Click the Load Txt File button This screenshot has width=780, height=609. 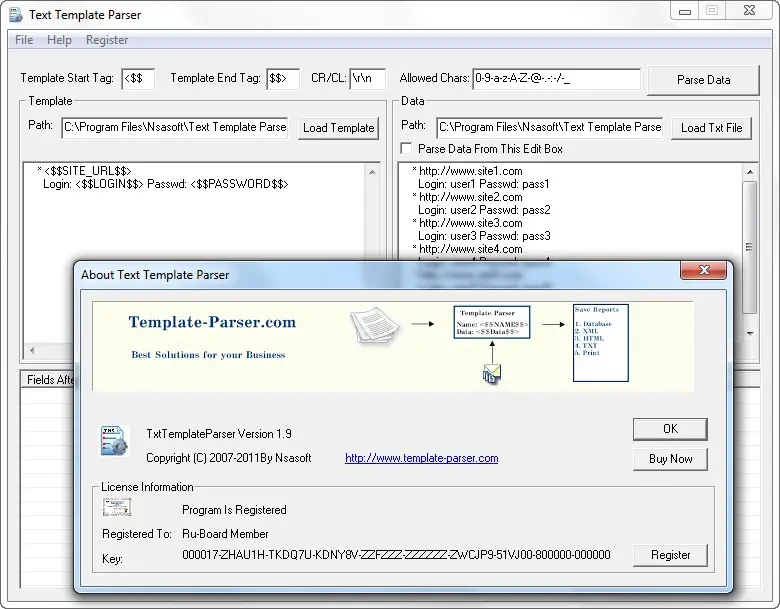[x=711, y=128]
